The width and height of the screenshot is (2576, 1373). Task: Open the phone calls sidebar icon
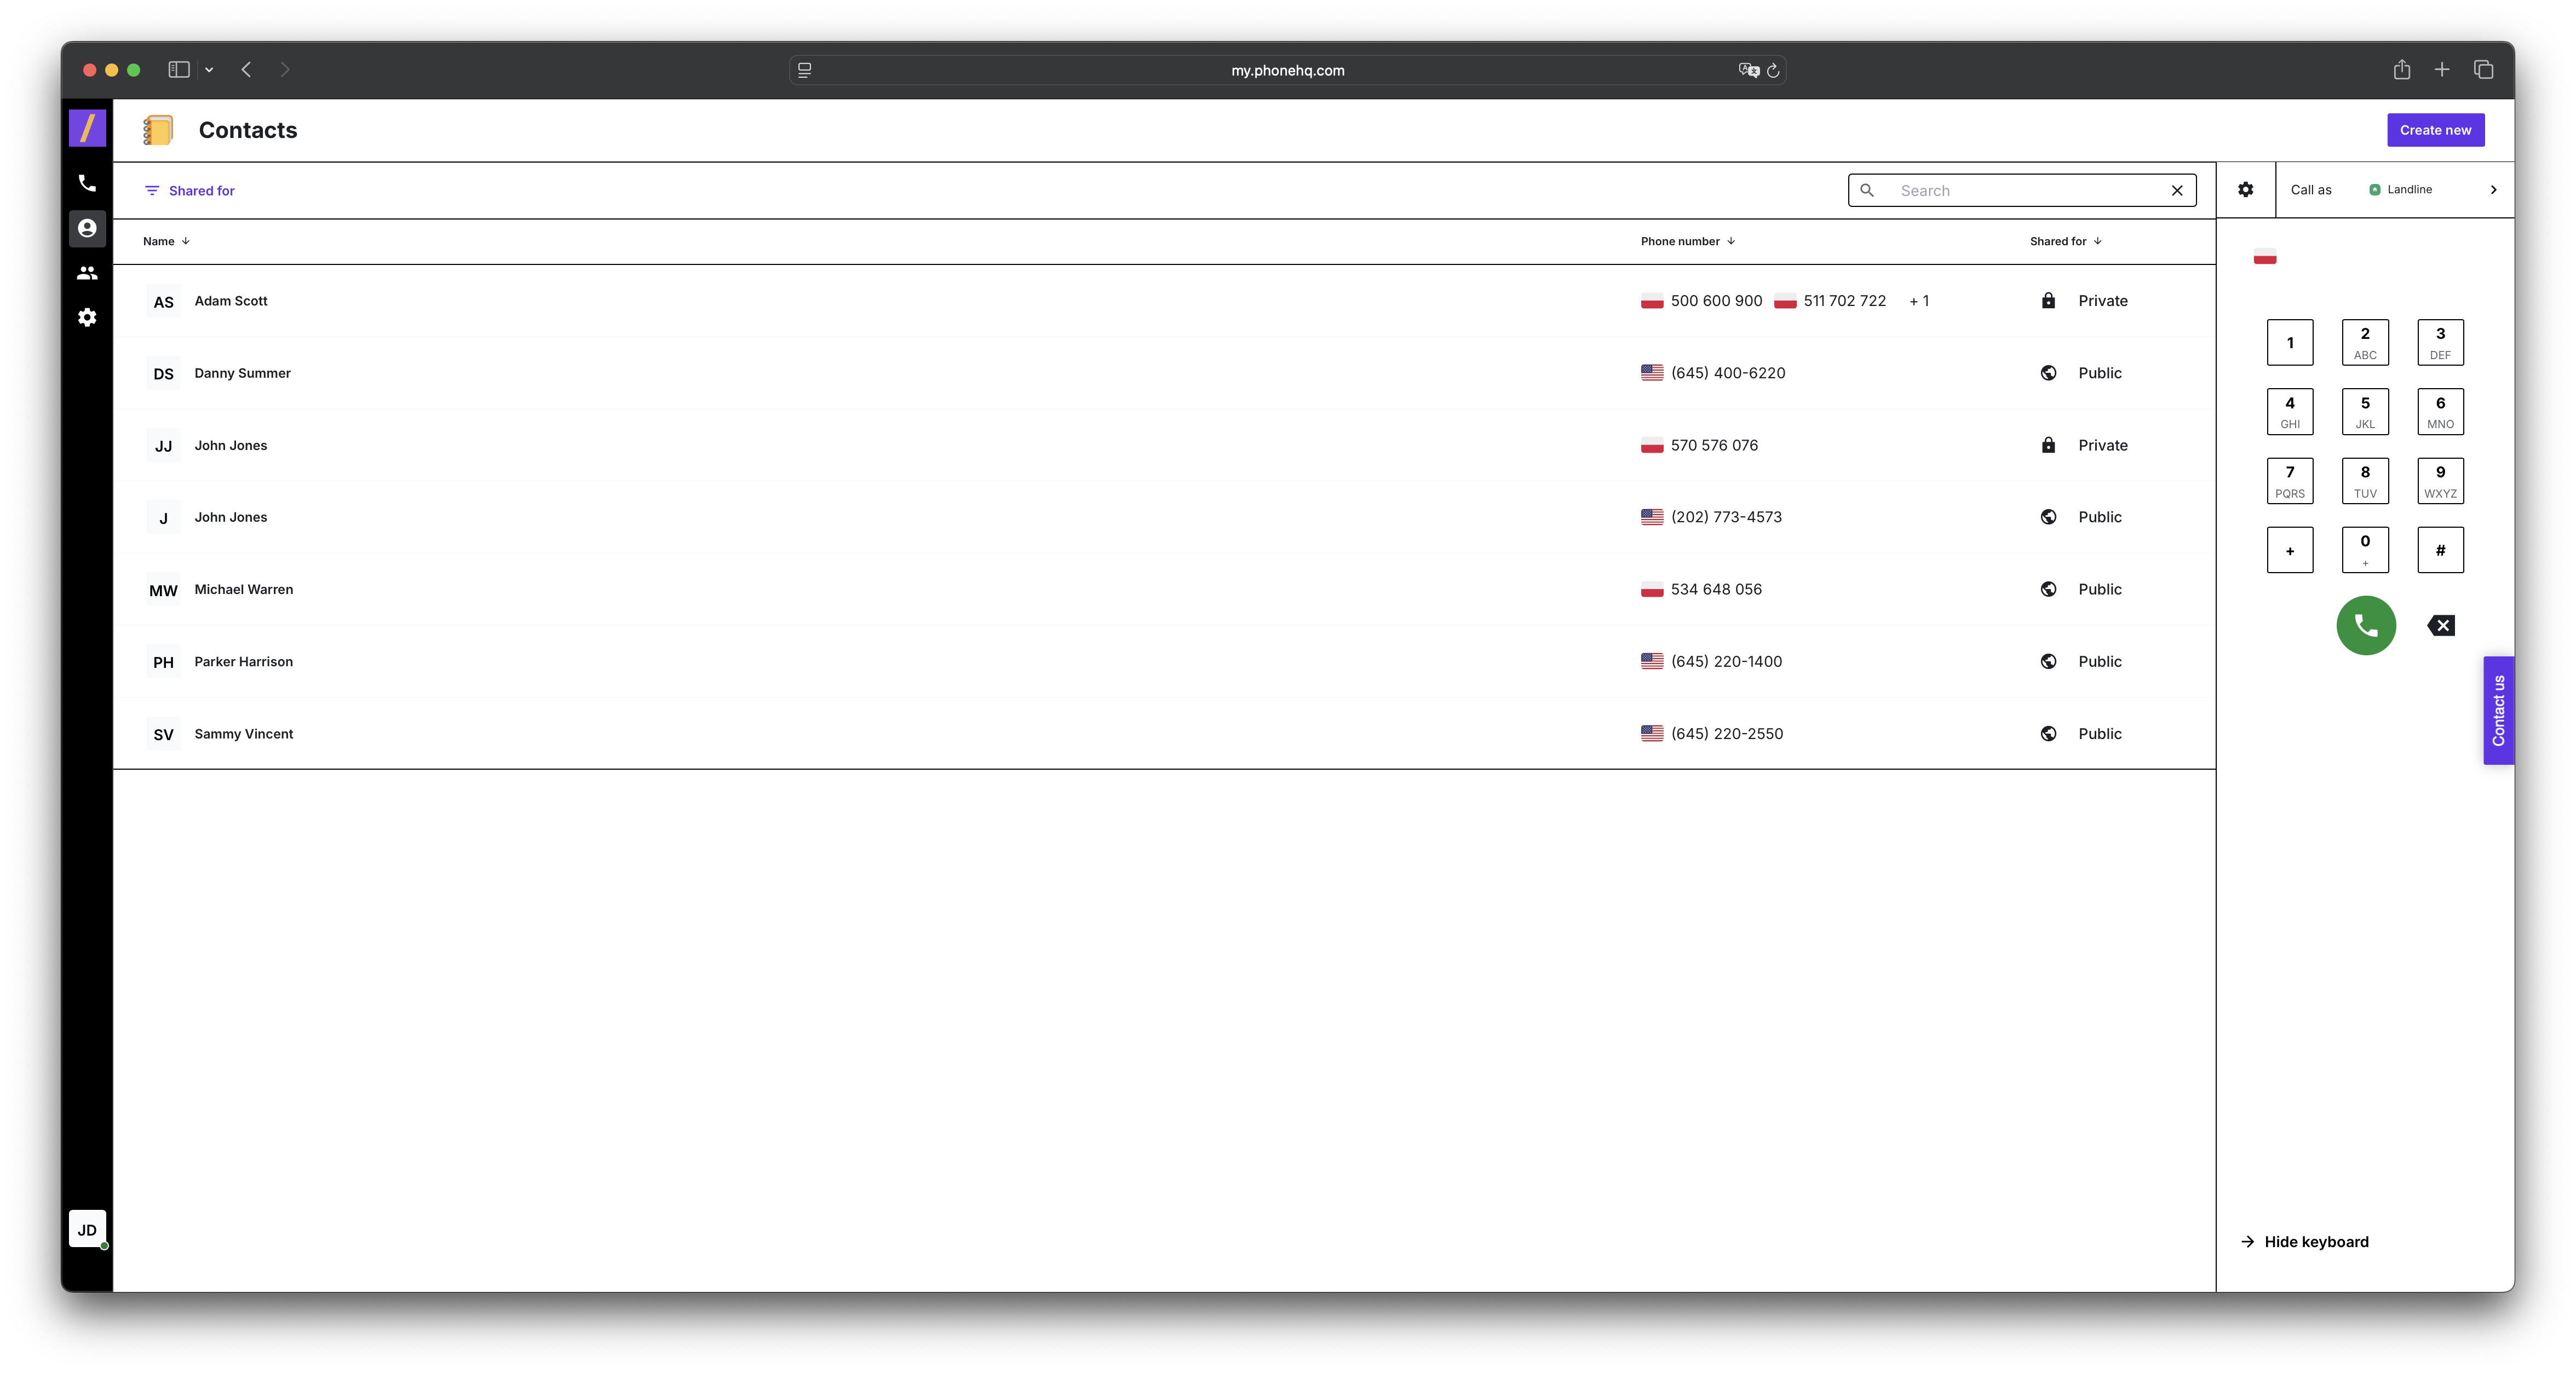[x=87, y=183]
